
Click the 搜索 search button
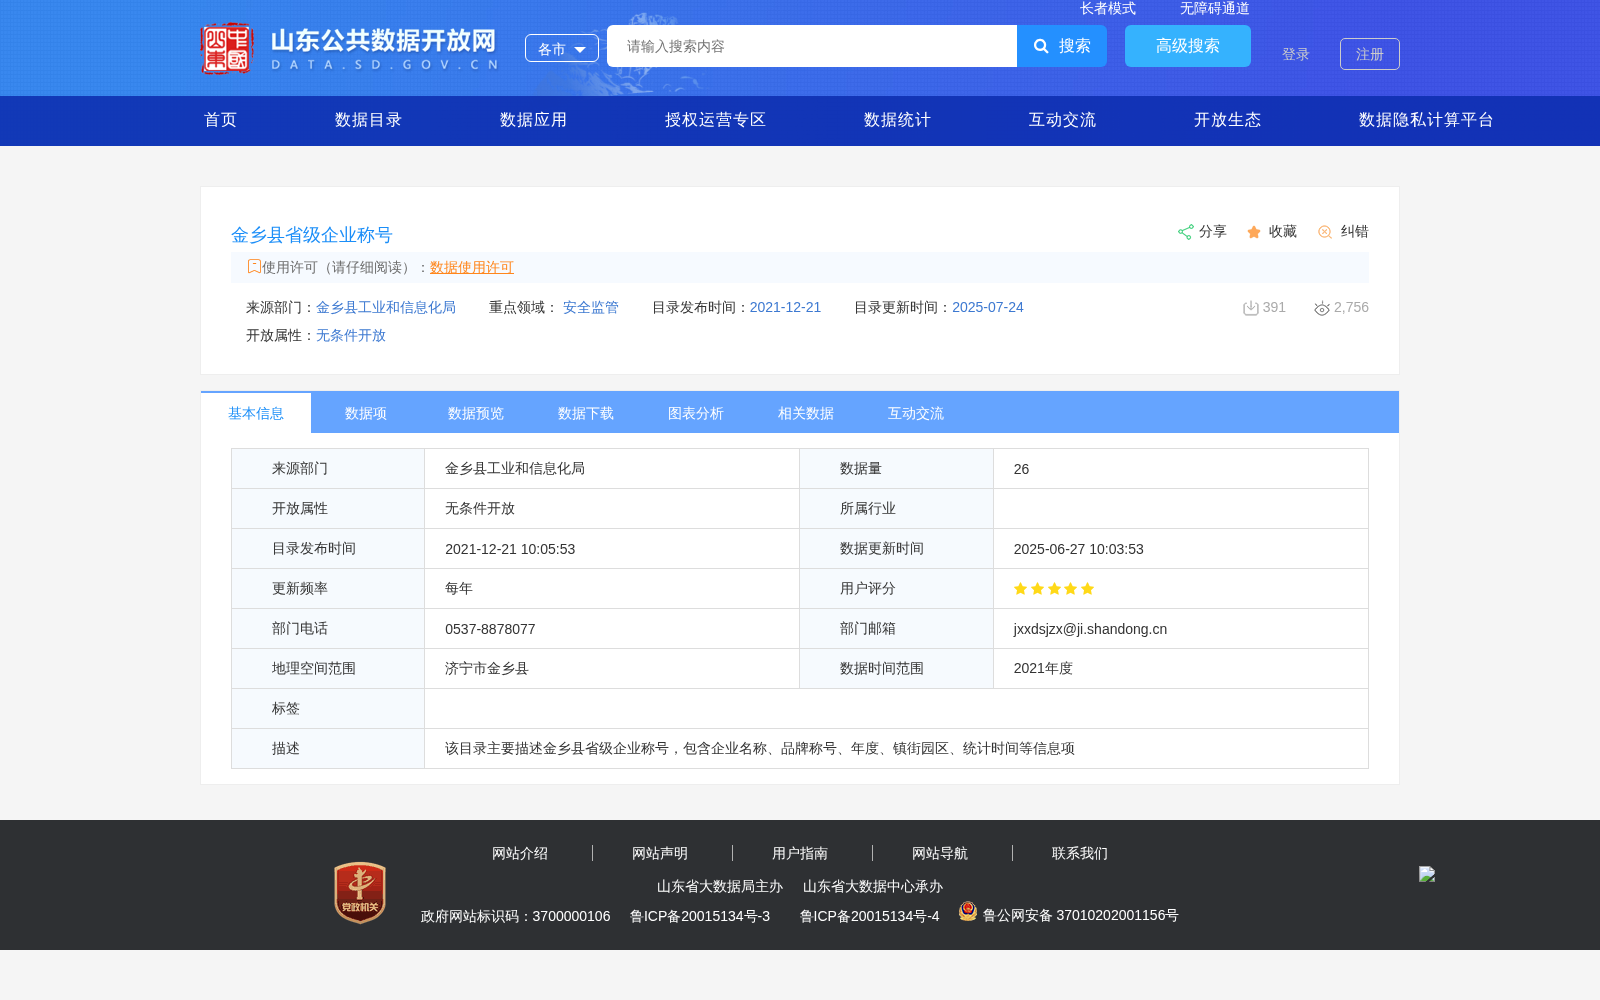click(x=1062, y=46)
